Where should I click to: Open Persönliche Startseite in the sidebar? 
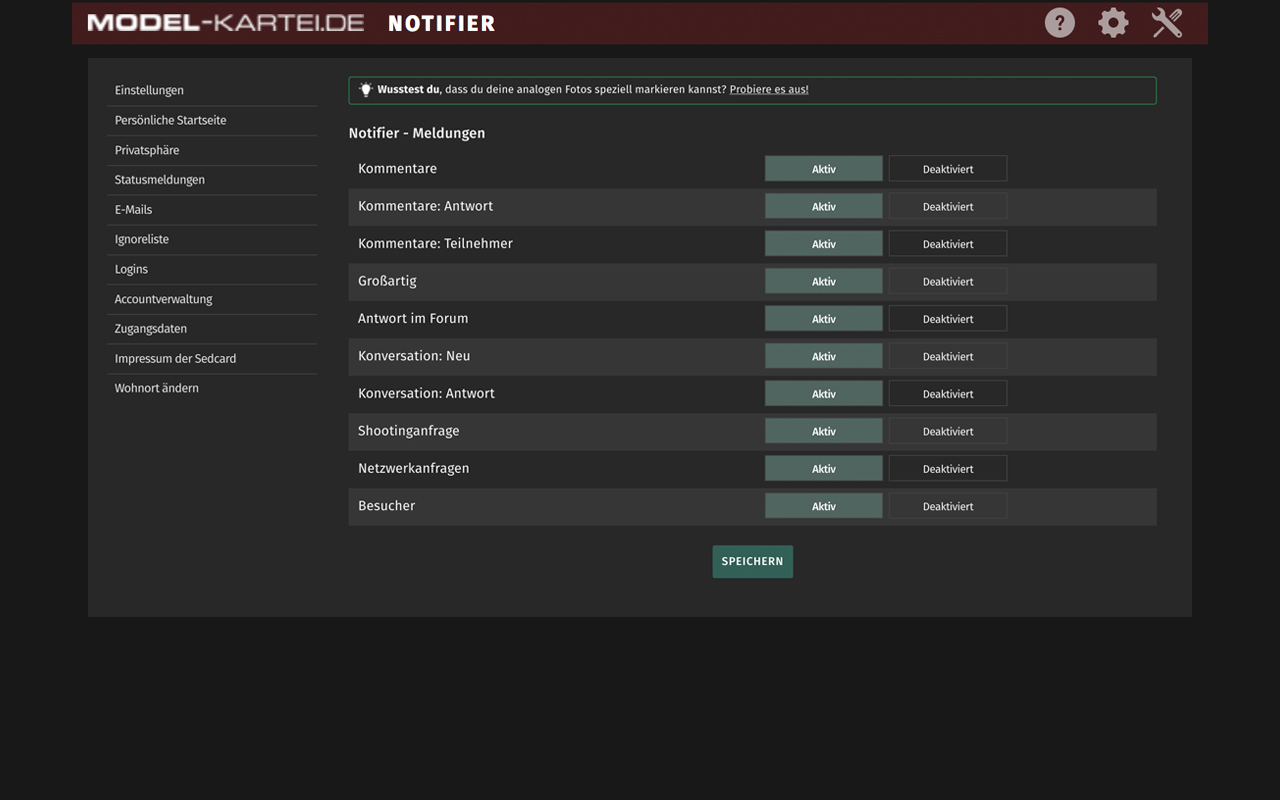(x=212, y=121)
